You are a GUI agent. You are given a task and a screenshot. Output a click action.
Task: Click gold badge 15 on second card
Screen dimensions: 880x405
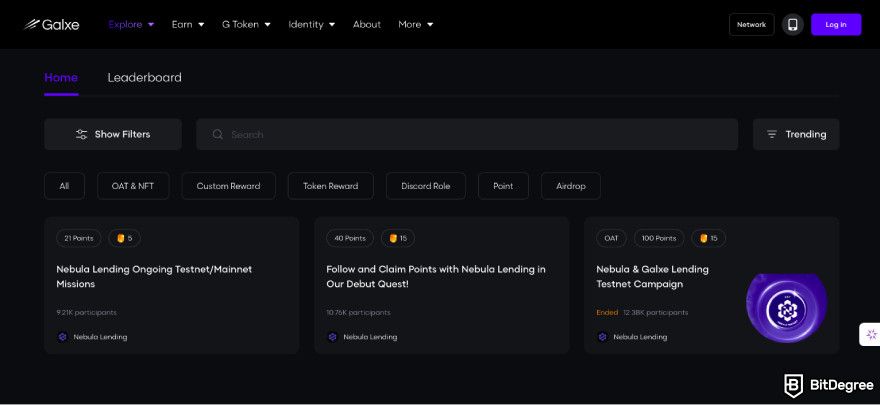click(x=398, y=238)
